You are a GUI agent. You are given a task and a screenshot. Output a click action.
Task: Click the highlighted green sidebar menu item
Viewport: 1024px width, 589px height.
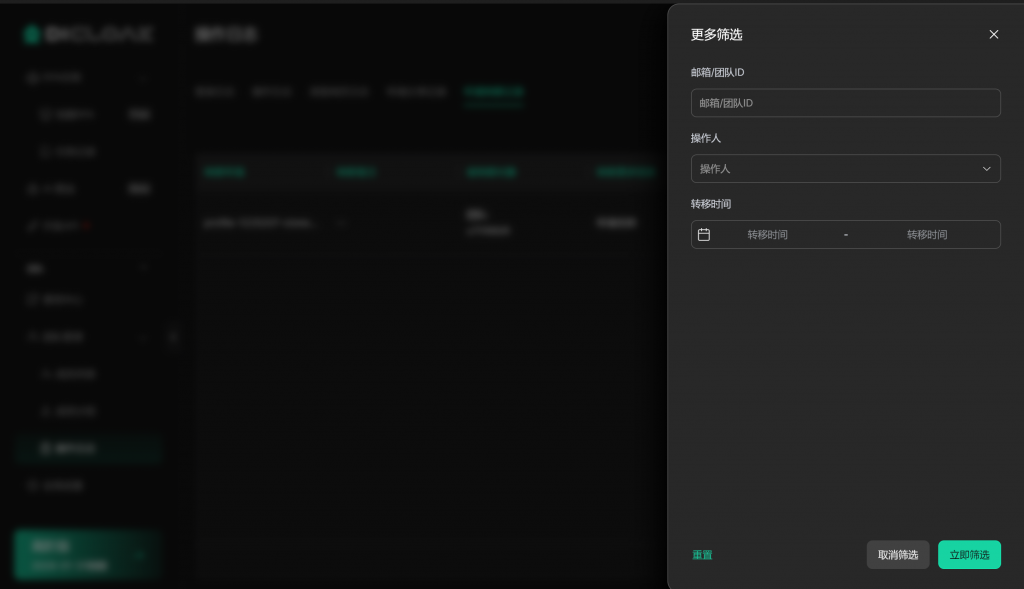88,448
